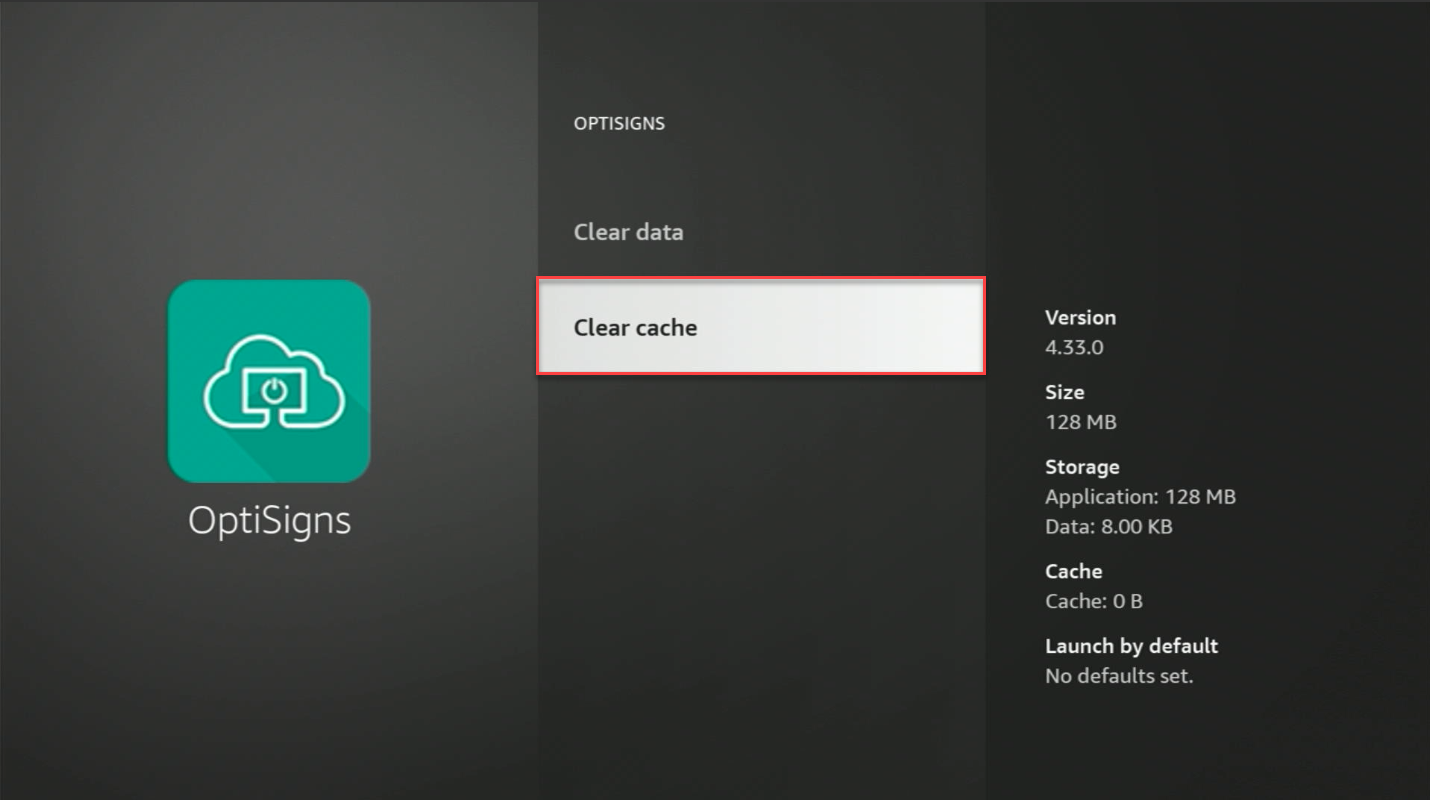Click the Cache section heading
Image resolution: width=1430 pixels, height=800 pixels.
tap(1073, 571)
